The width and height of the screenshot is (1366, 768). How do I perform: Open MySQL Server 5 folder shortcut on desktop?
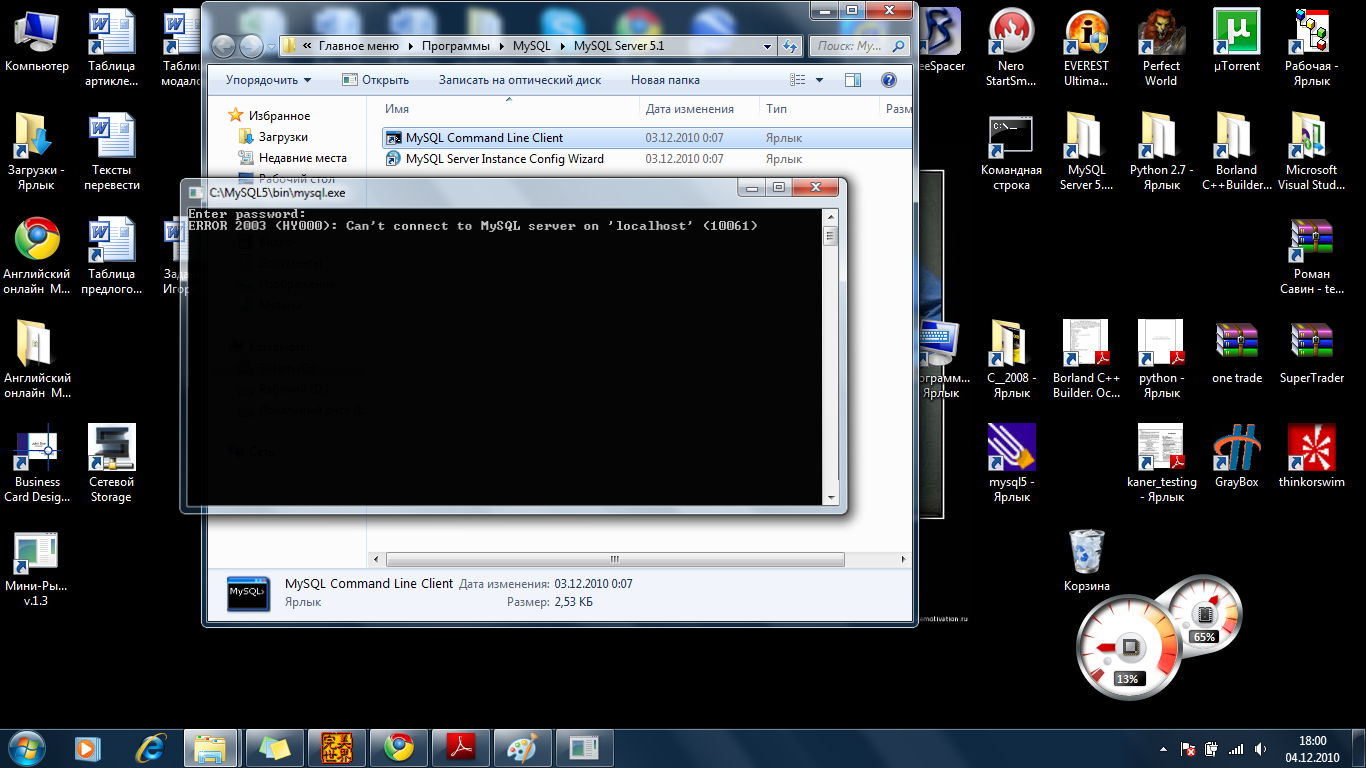coord(1086,151)
